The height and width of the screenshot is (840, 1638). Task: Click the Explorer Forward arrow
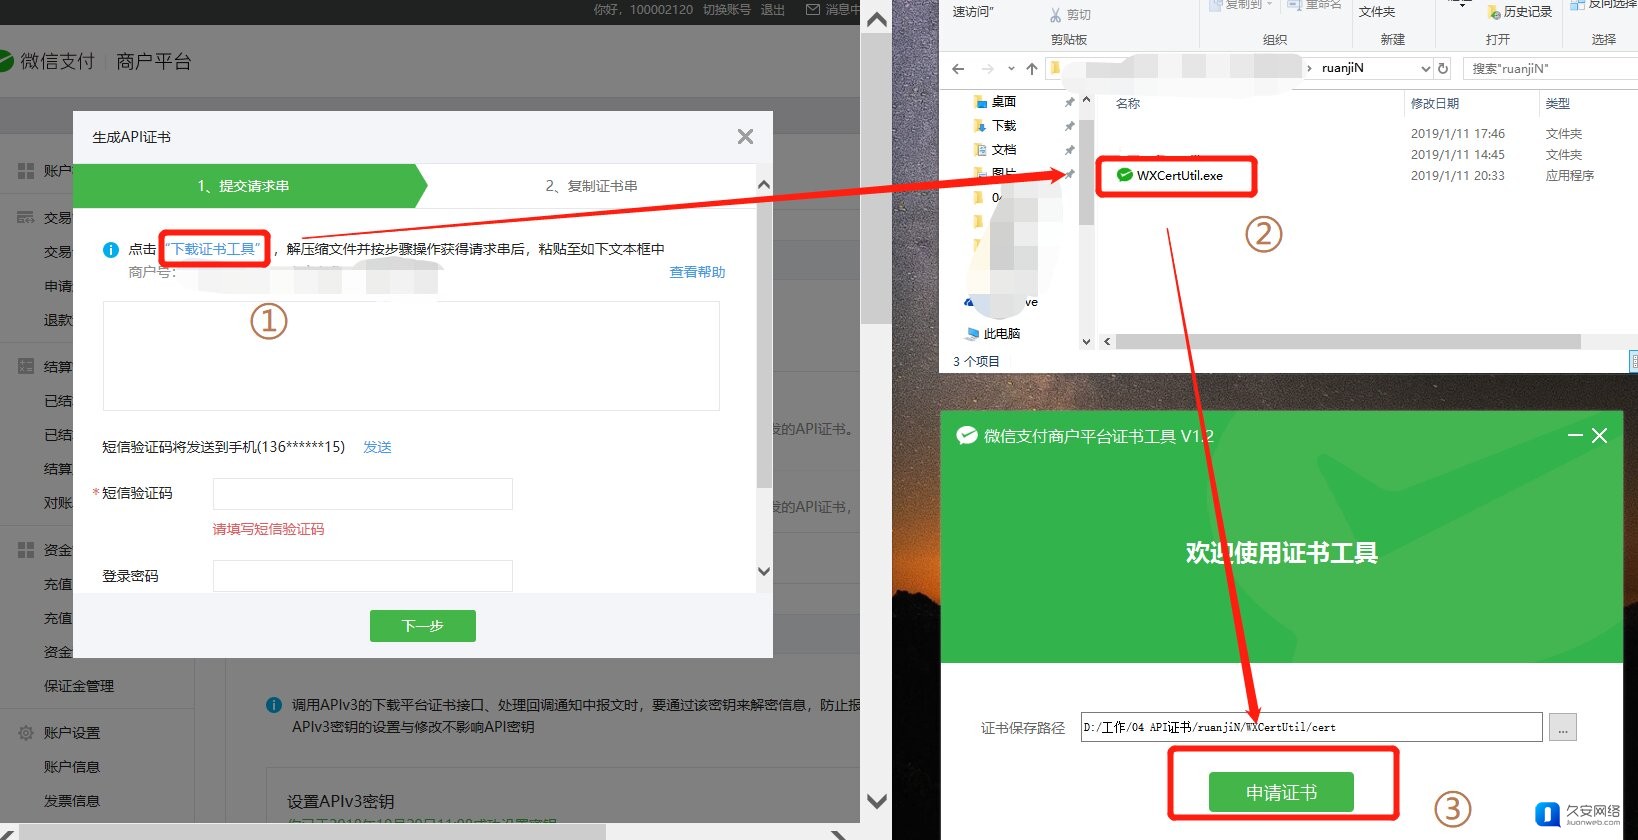pyautogui.click(x=988, y=68)
